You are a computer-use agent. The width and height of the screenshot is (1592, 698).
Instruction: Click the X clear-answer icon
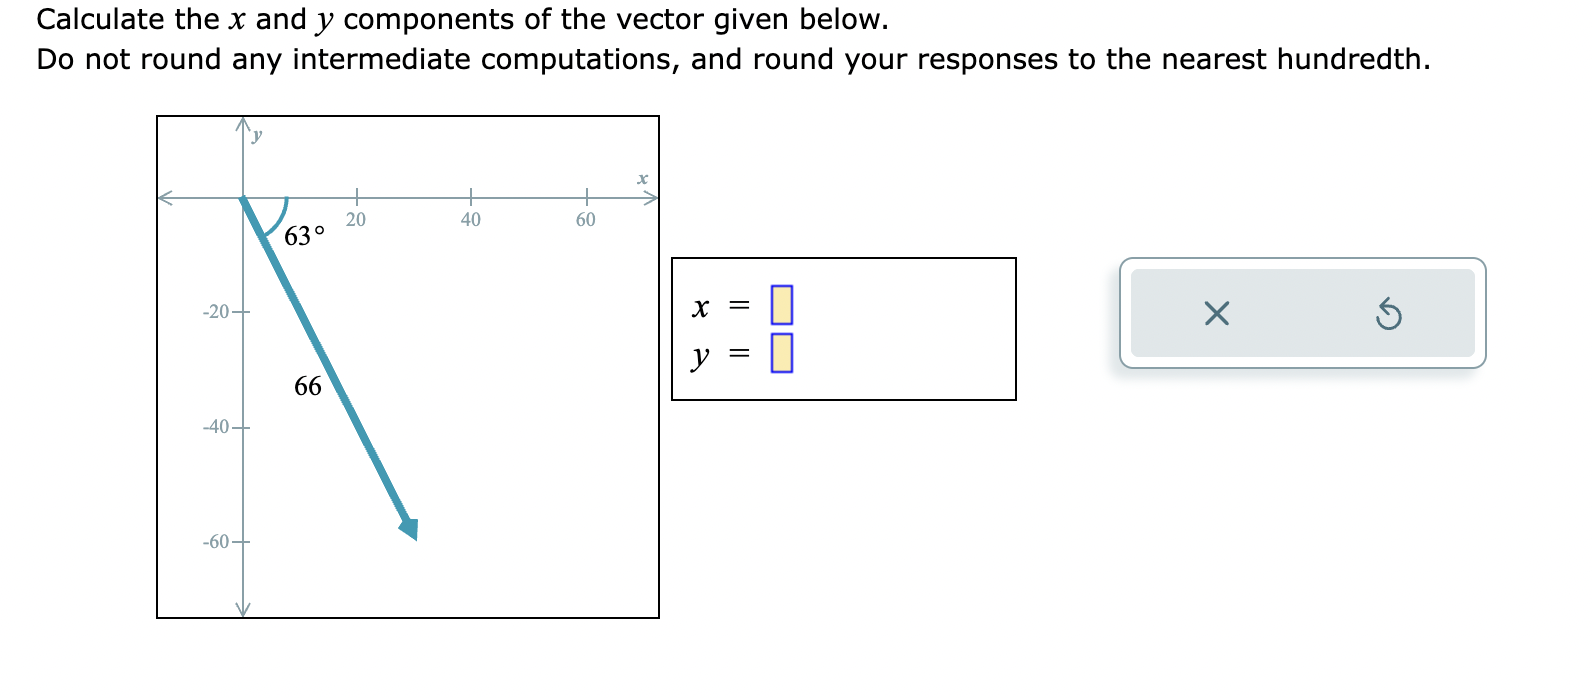point(1216,314)
